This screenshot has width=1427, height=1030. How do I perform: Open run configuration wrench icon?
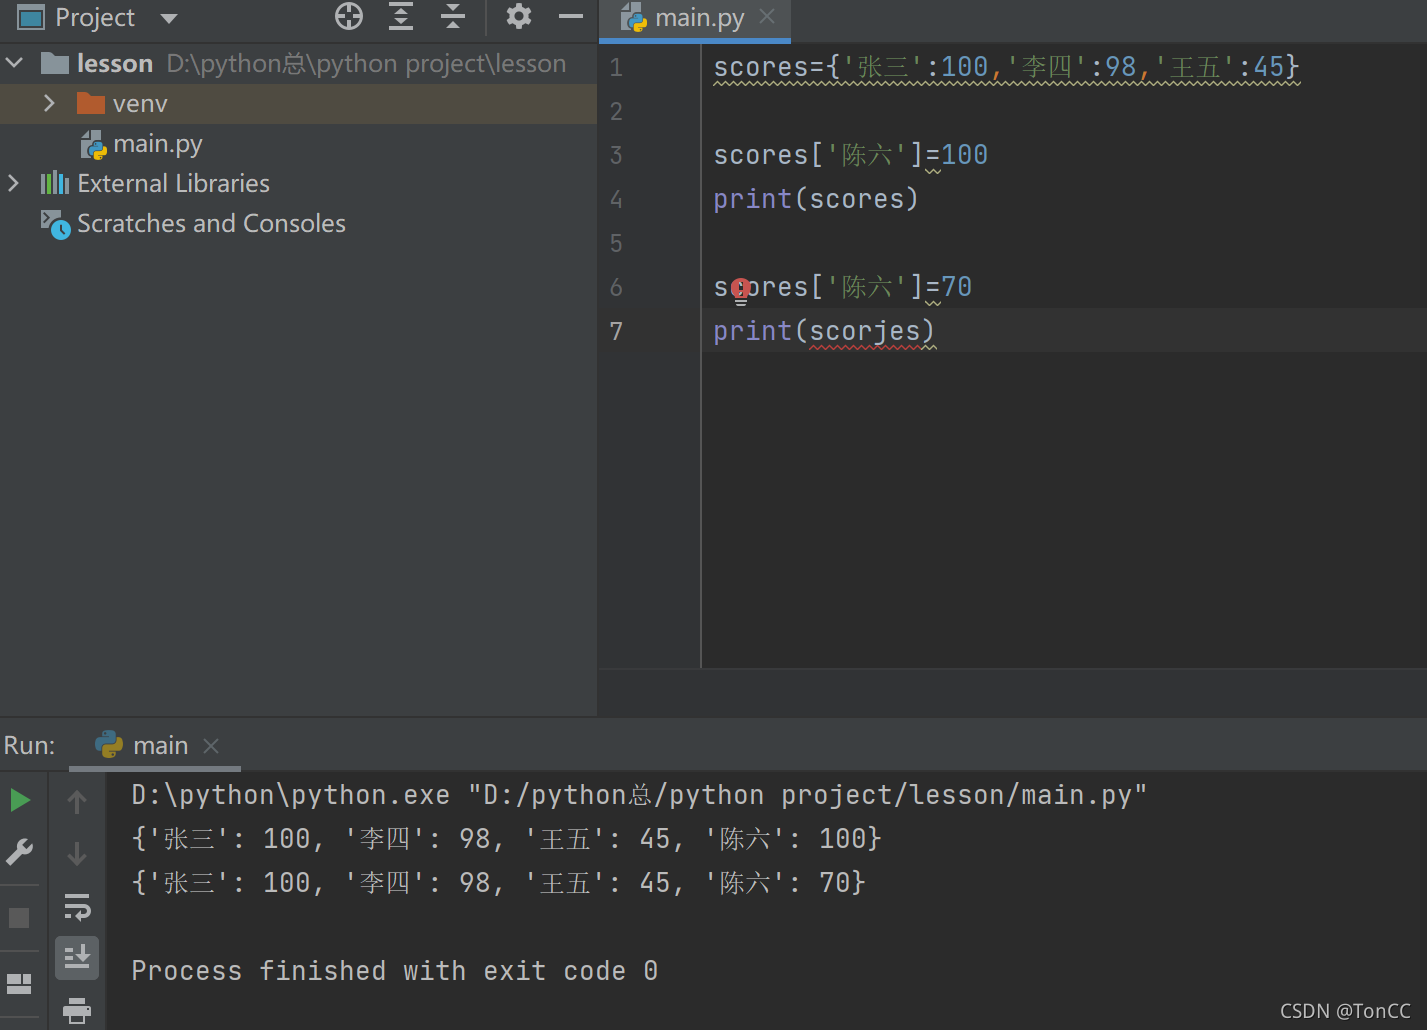coord(20,851)
